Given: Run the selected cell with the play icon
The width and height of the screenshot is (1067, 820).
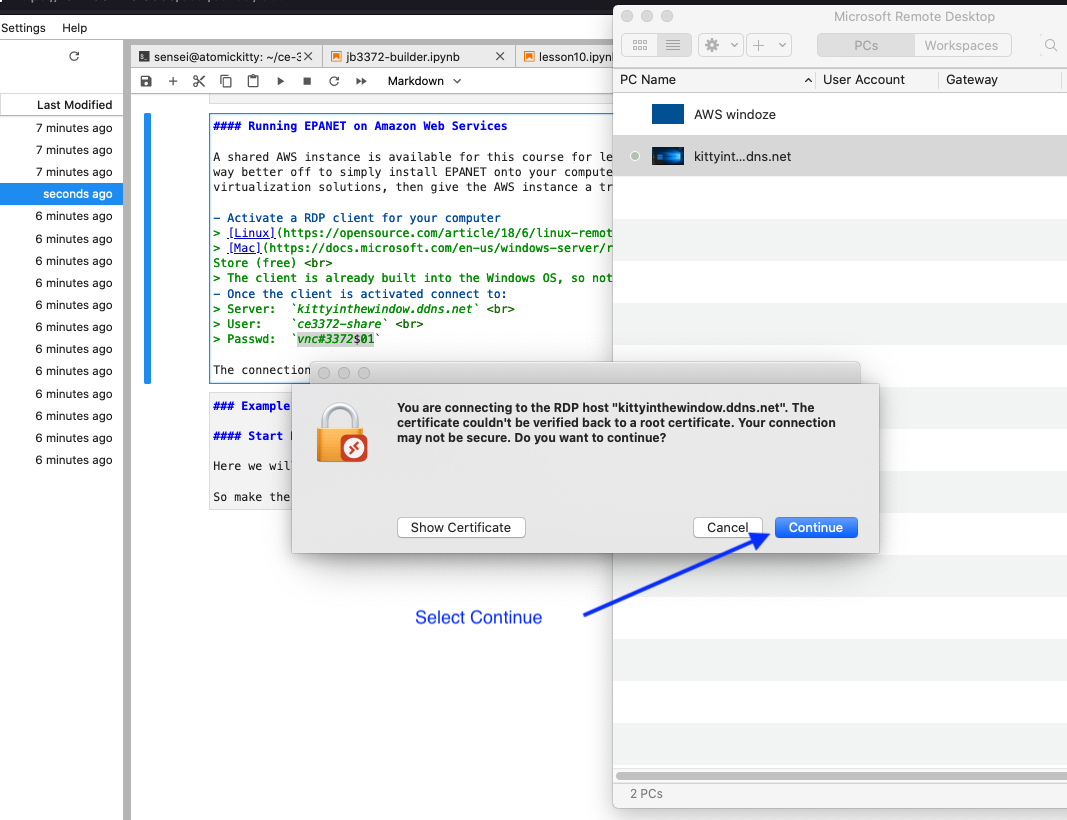Looking at the screenshot, I should 280,81.
